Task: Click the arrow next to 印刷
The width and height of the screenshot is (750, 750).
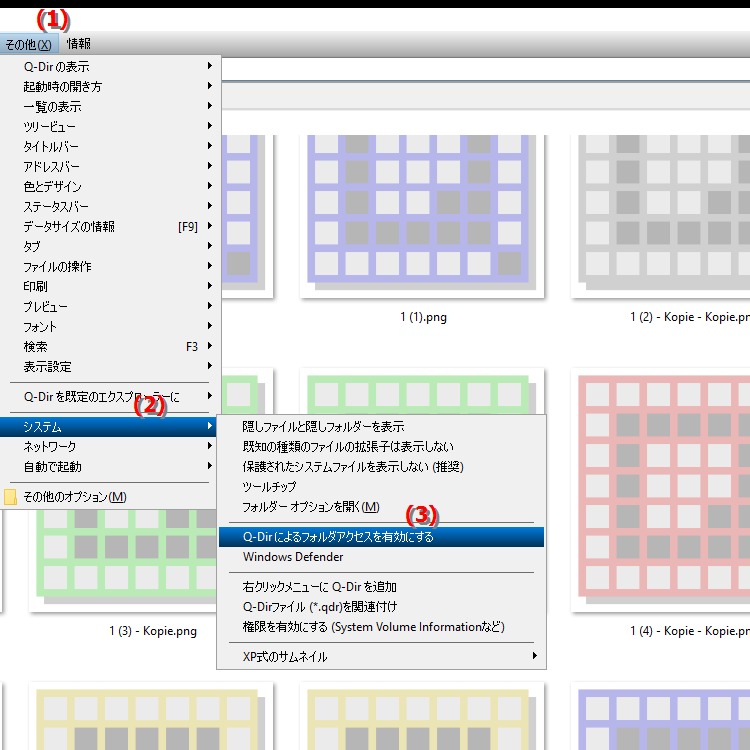Action: tap(210, 286)
